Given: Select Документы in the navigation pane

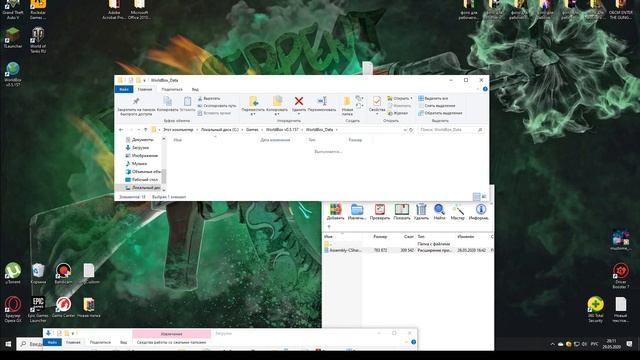Looking at the screenshot, I should click(139, 140).
